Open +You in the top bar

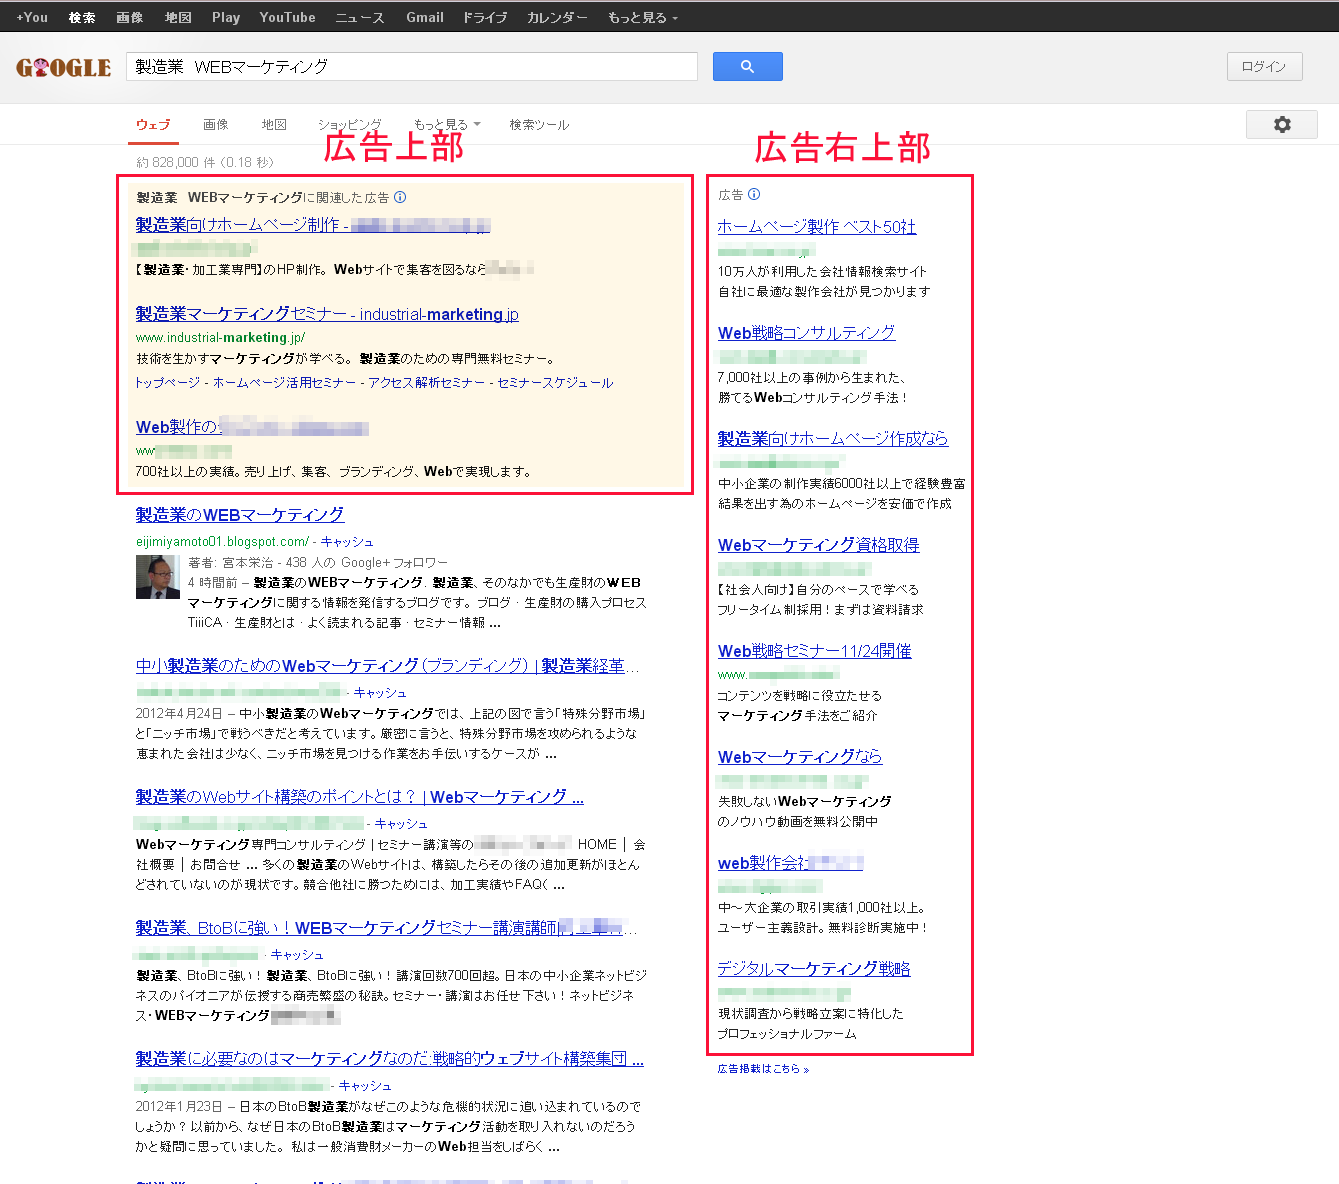tap(32, 17)
